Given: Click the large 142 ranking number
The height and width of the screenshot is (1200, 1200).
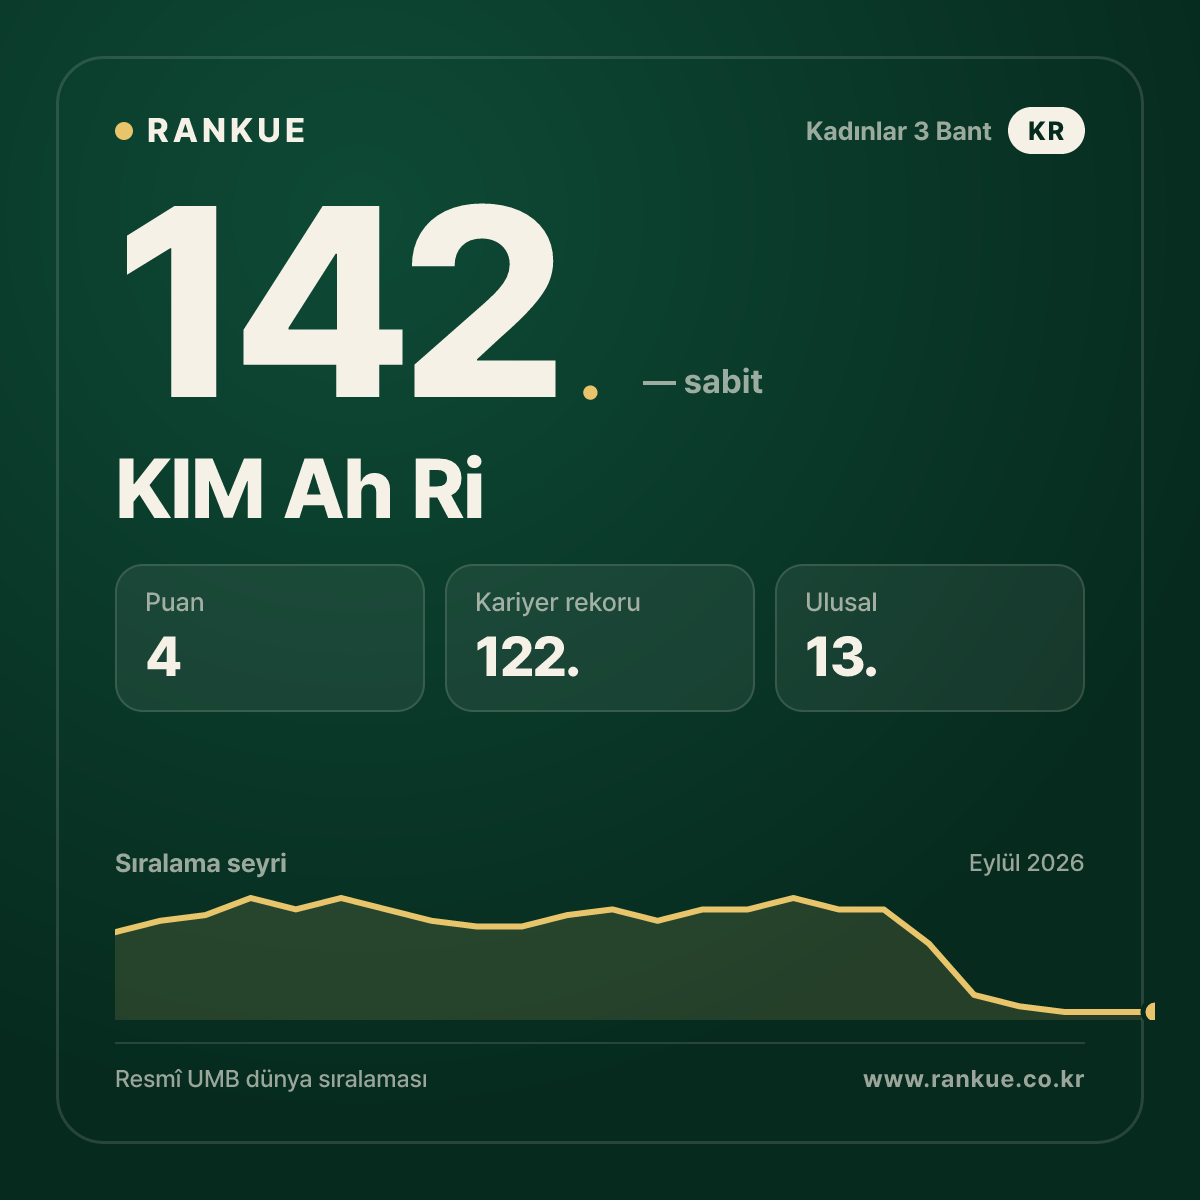Looking at the screenshot, I should point(340,300).
